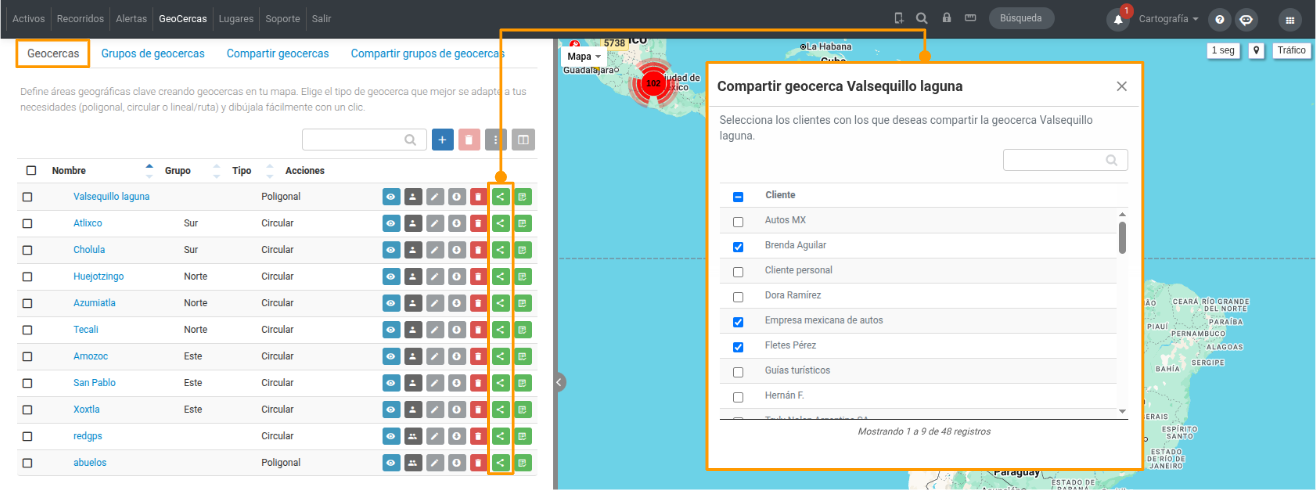Open Compartir grupos de geocercas tab
The image size is (1316, 491).
(x=427, y=53)
